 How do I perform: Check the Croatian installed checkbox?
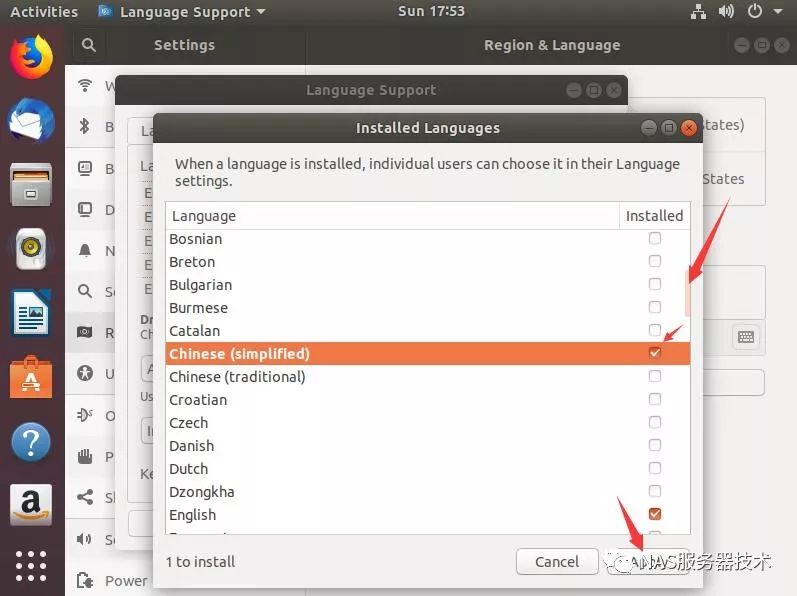[x=655, y=399]
